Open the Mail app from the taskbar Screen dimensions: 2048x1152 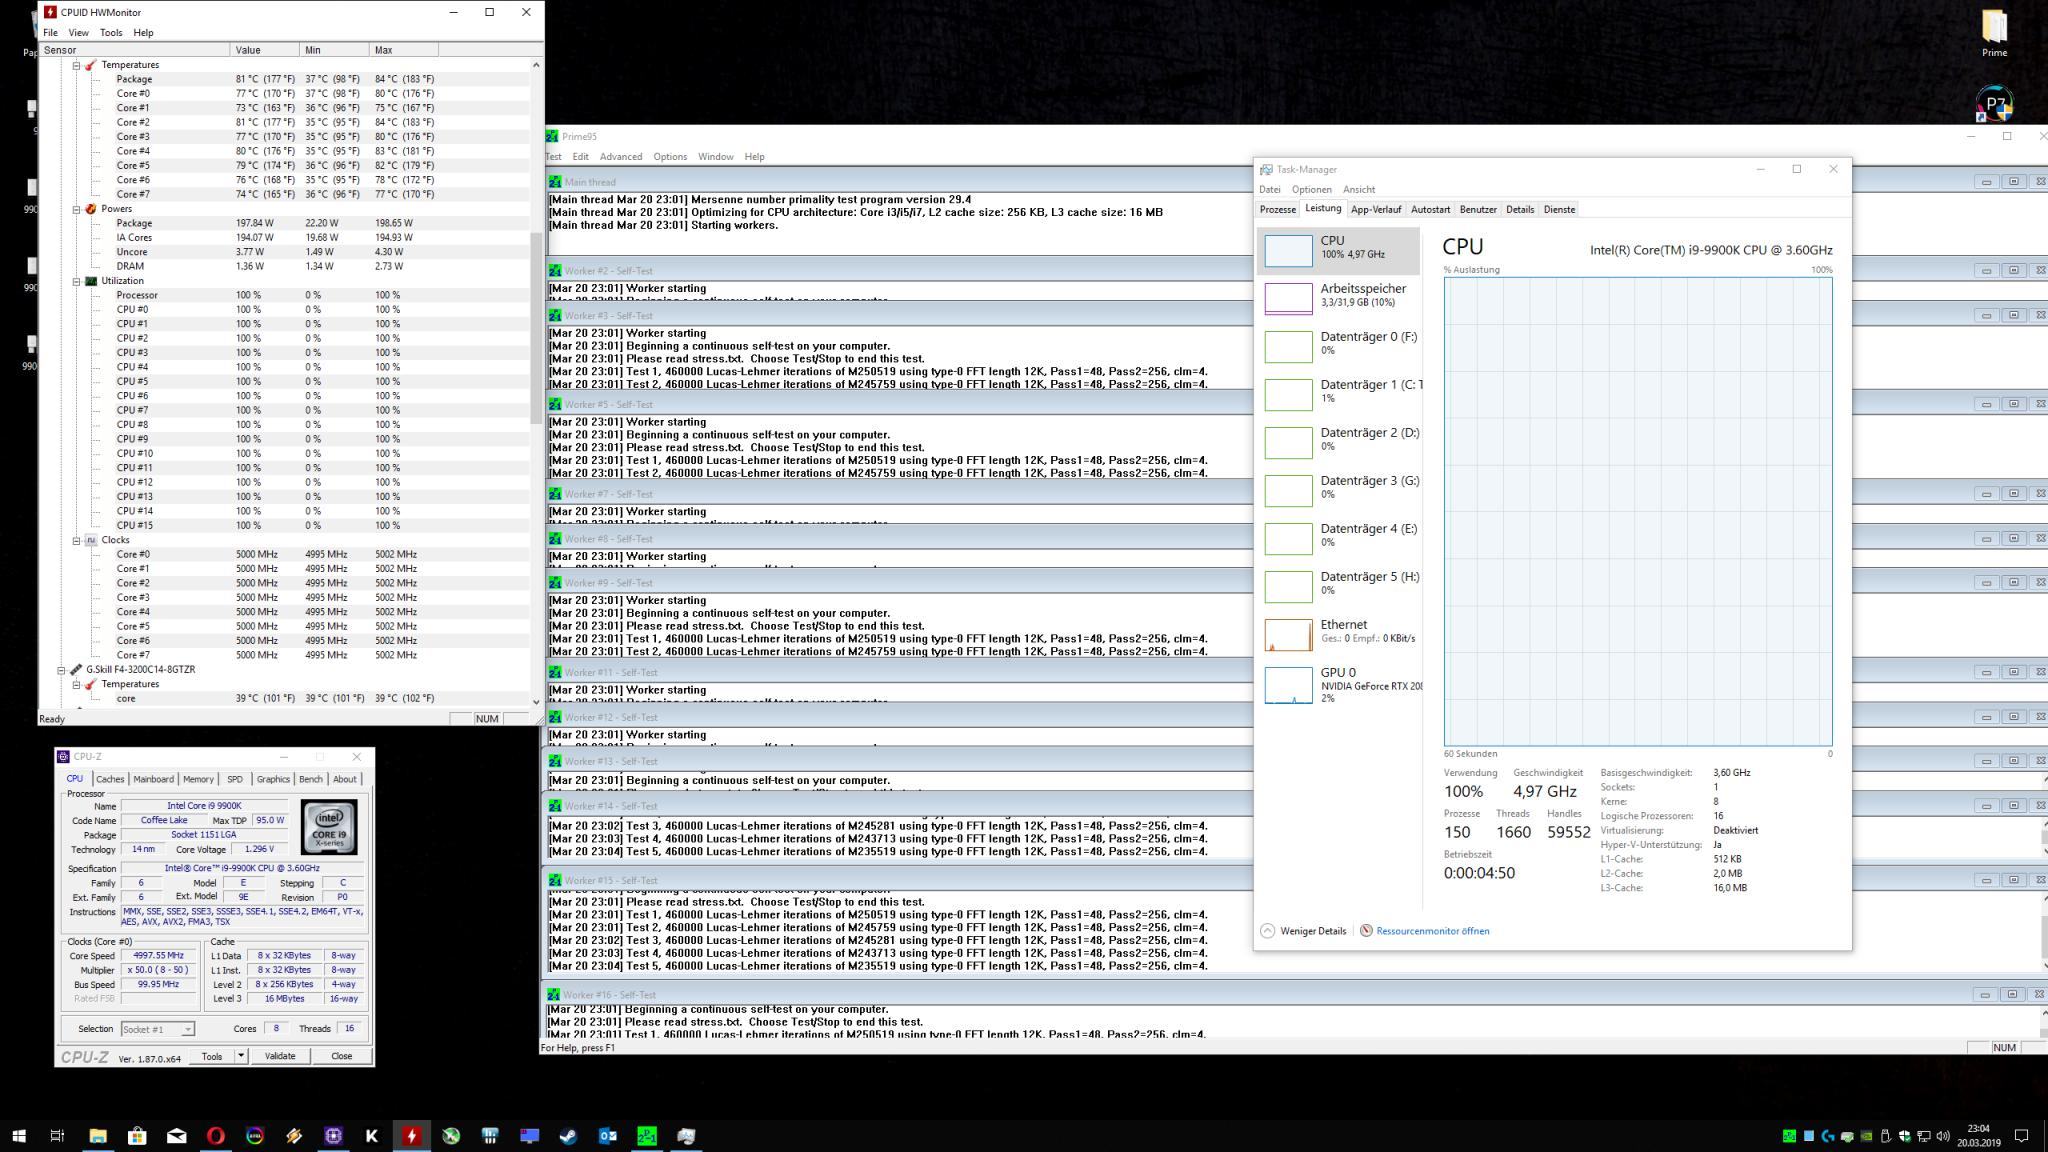click(x=176, y=1135)
